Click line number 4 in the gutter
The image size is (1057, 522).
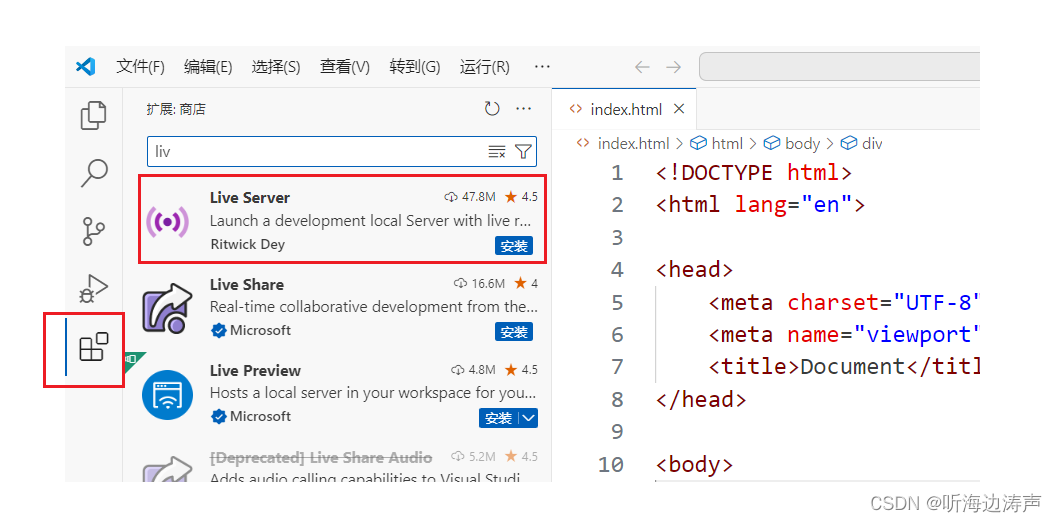click(x=617, y=270)
